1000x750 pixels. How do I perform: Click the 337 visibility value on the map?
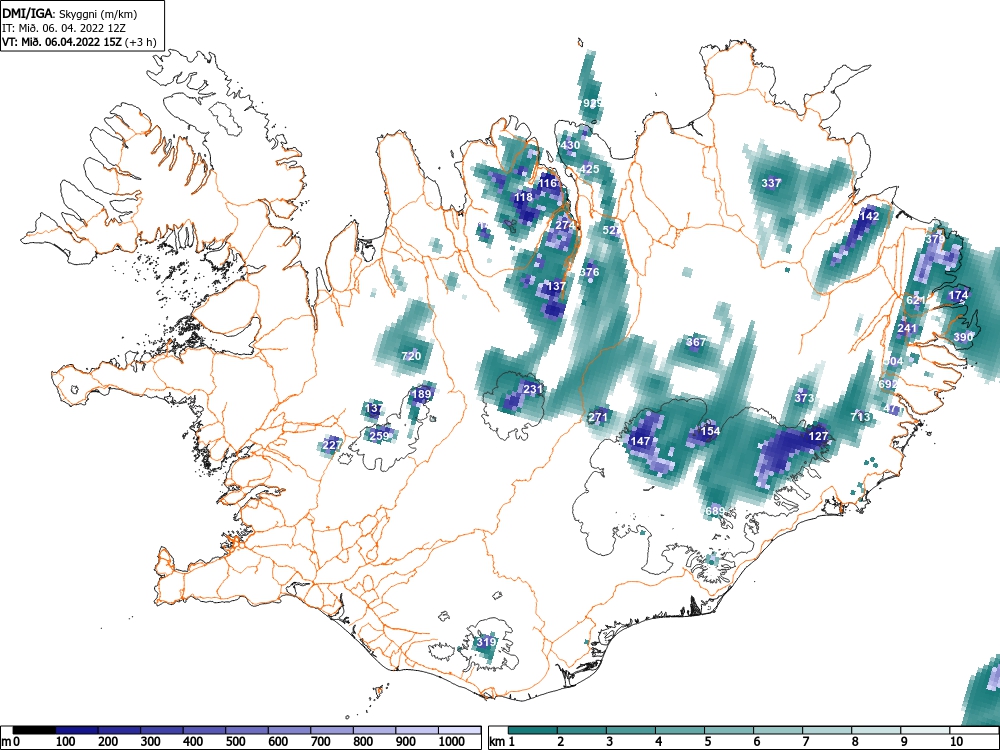coord(771,183)
